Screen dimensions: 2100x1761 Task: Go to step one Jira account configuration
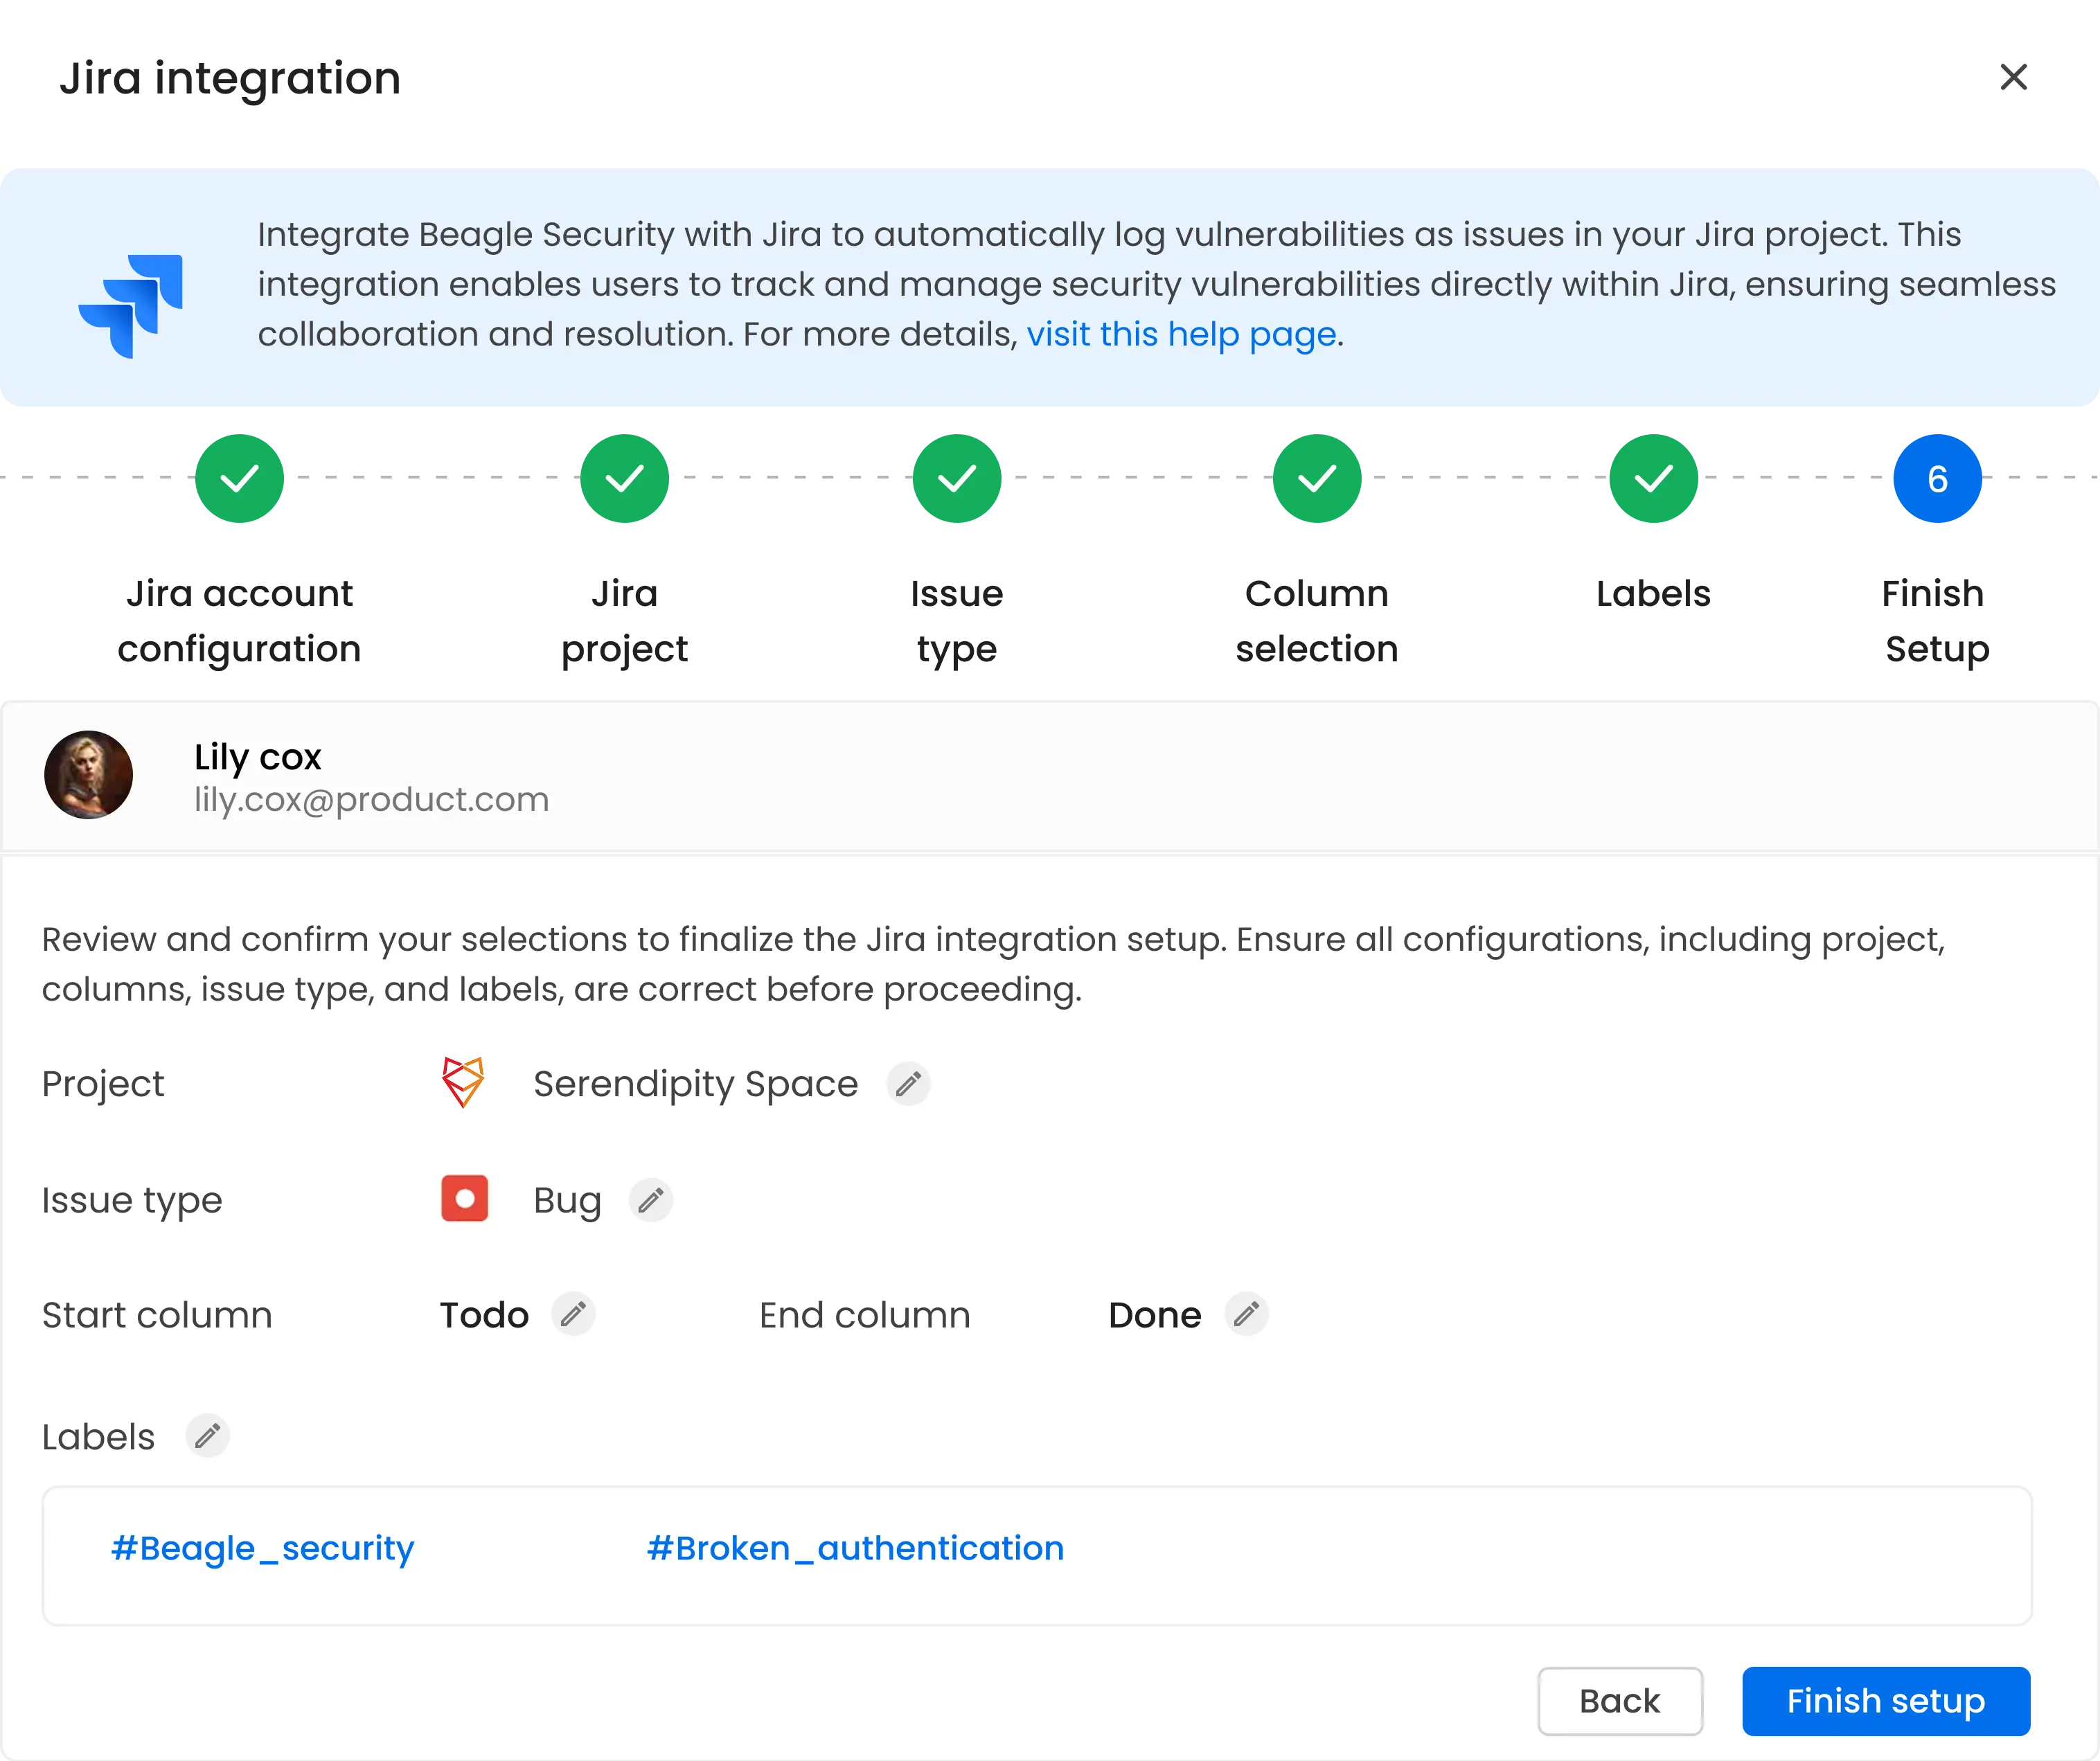240,479
